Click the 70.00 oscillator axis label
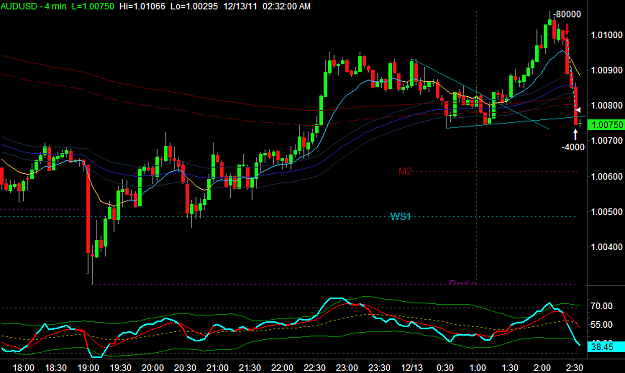This screenshot has height=373, width=625. click(601, 306)
